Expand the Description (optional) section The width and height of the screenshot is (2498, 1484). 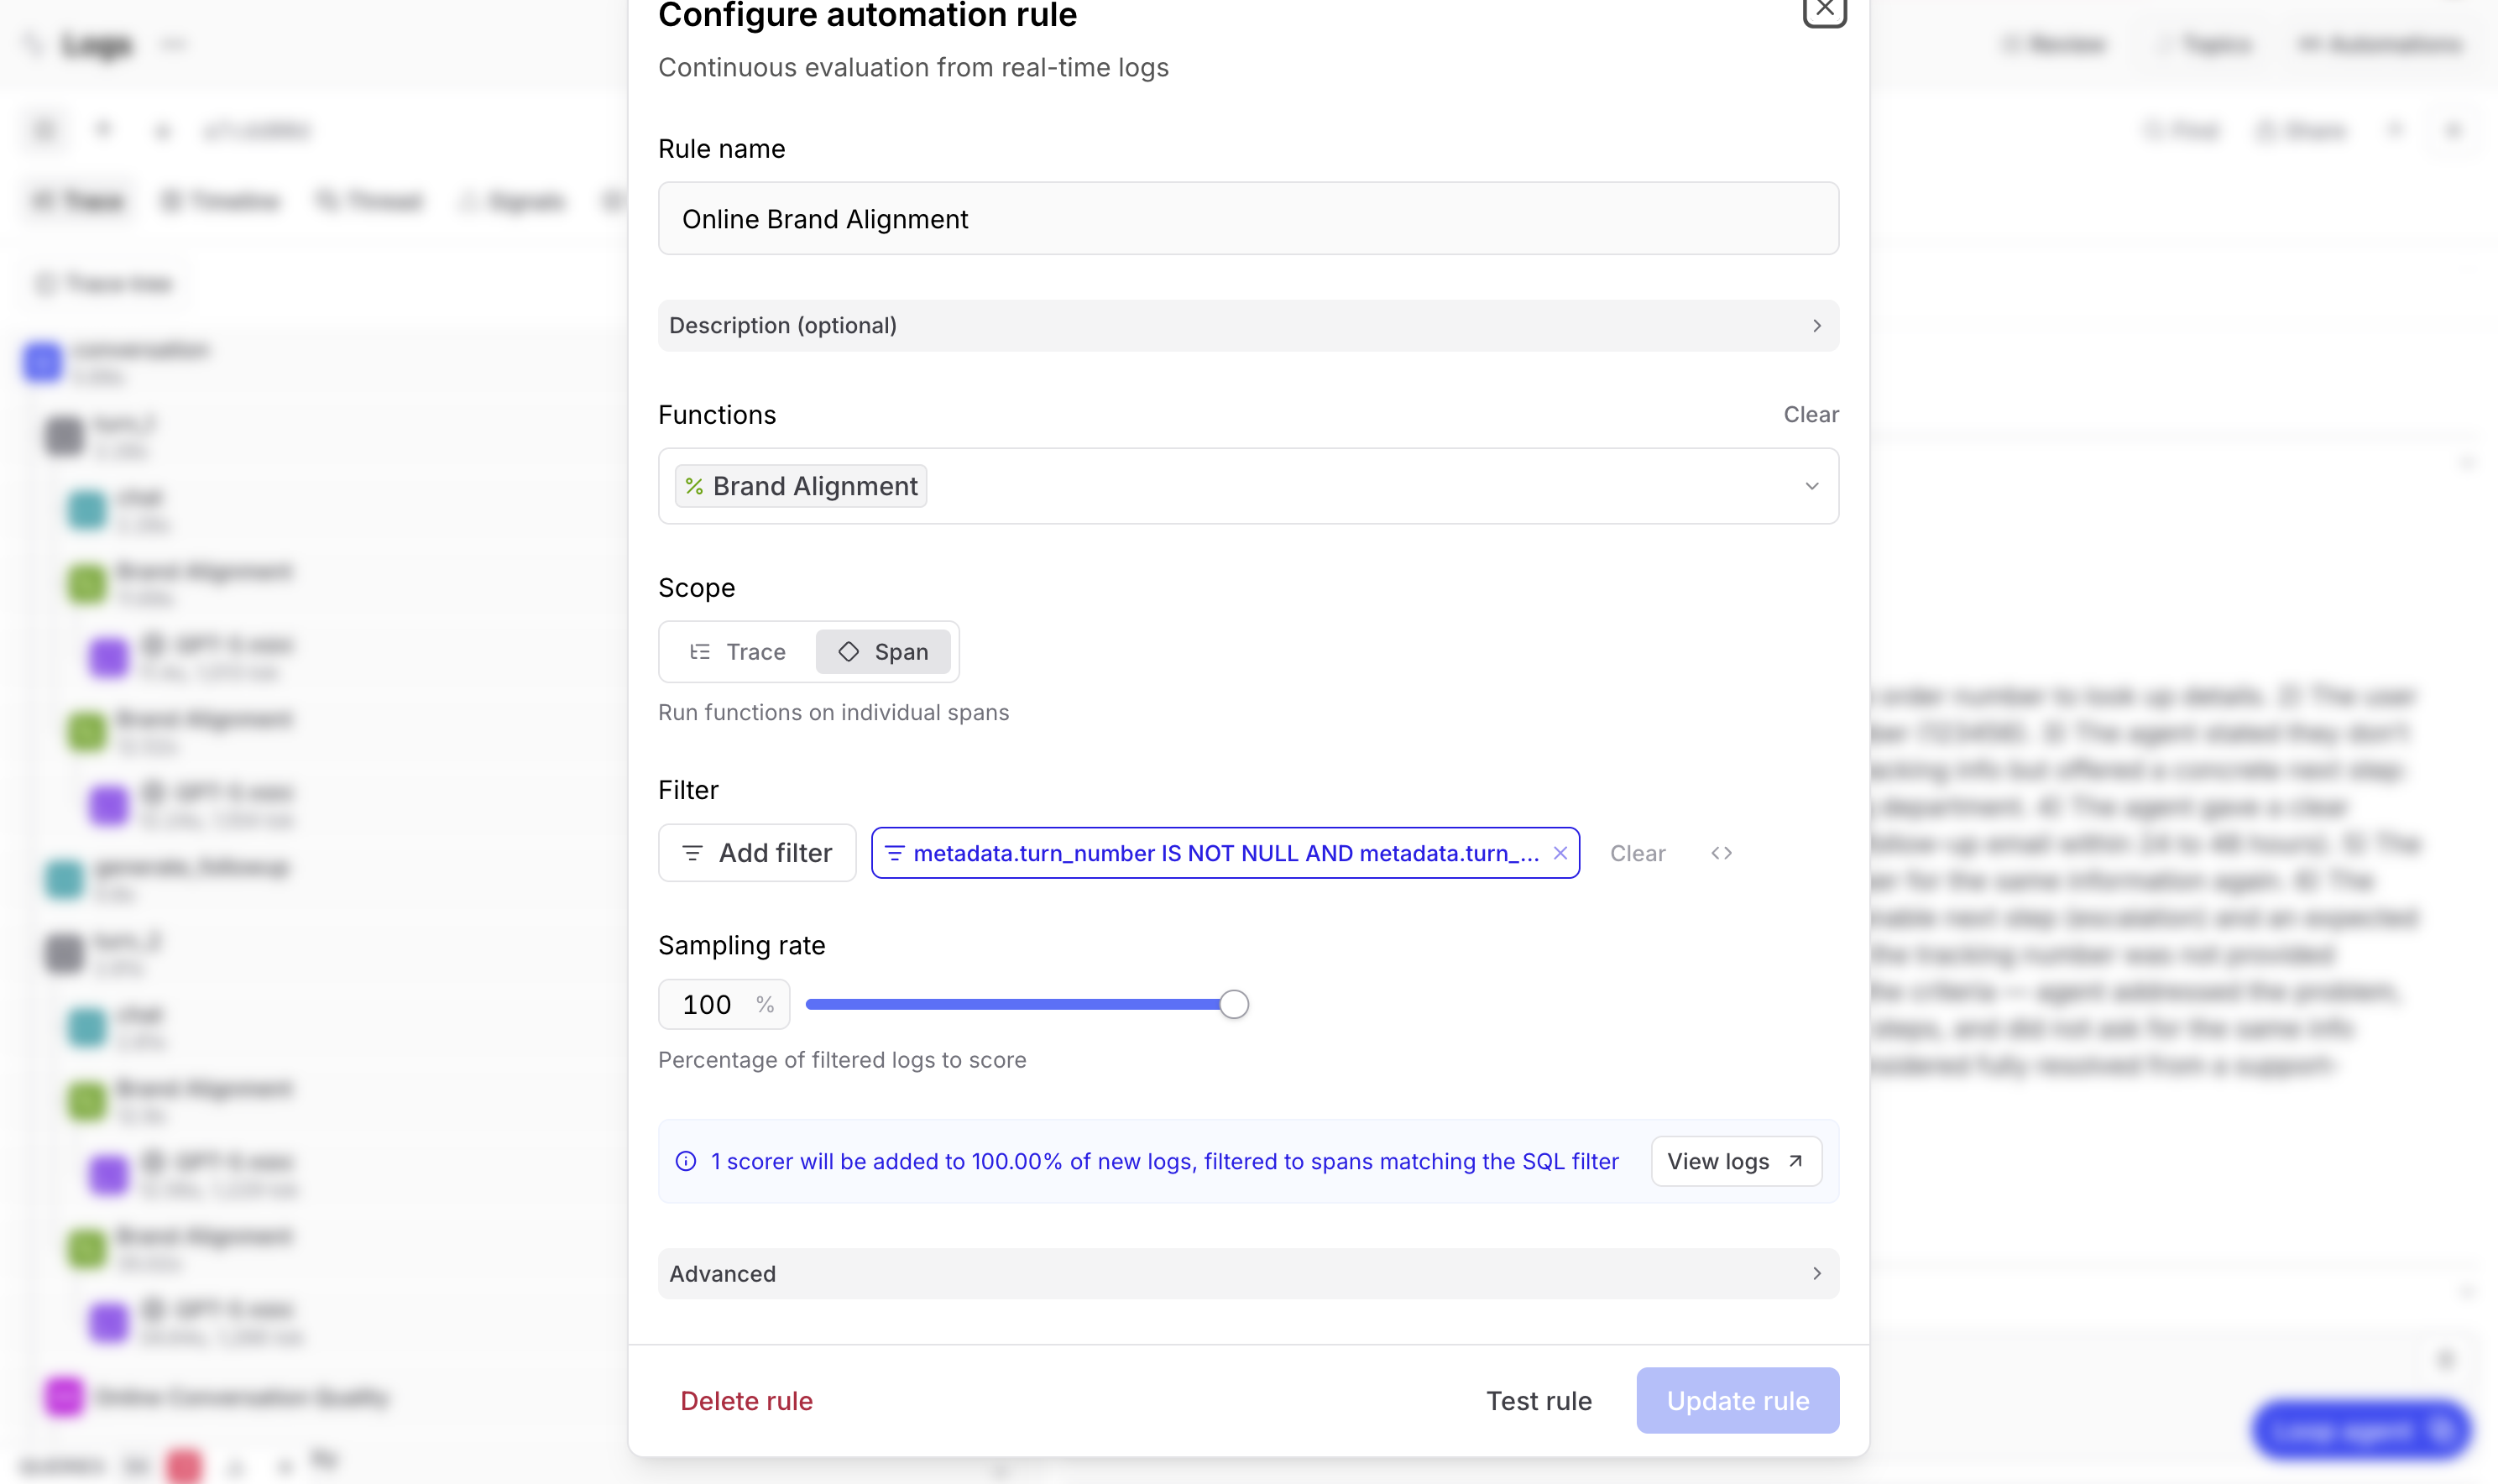coord(1248,326)
